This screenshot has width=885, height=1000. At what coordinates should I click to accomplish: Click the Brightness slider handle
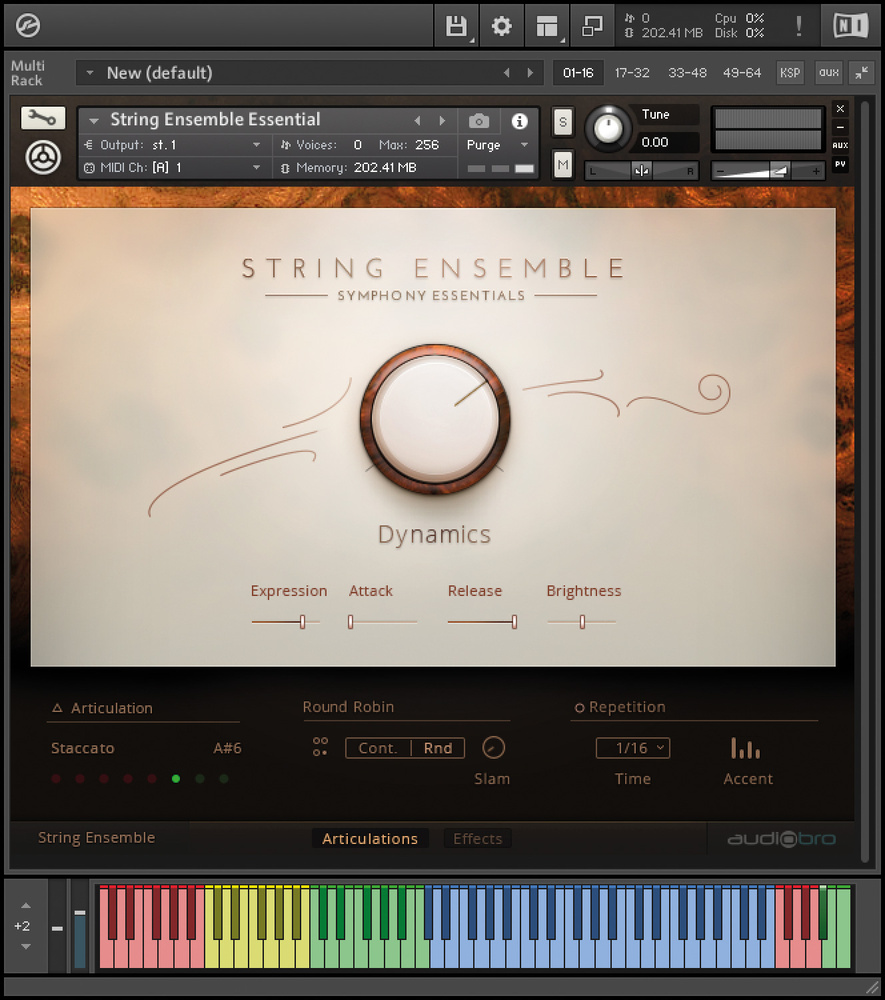point(582,622)
